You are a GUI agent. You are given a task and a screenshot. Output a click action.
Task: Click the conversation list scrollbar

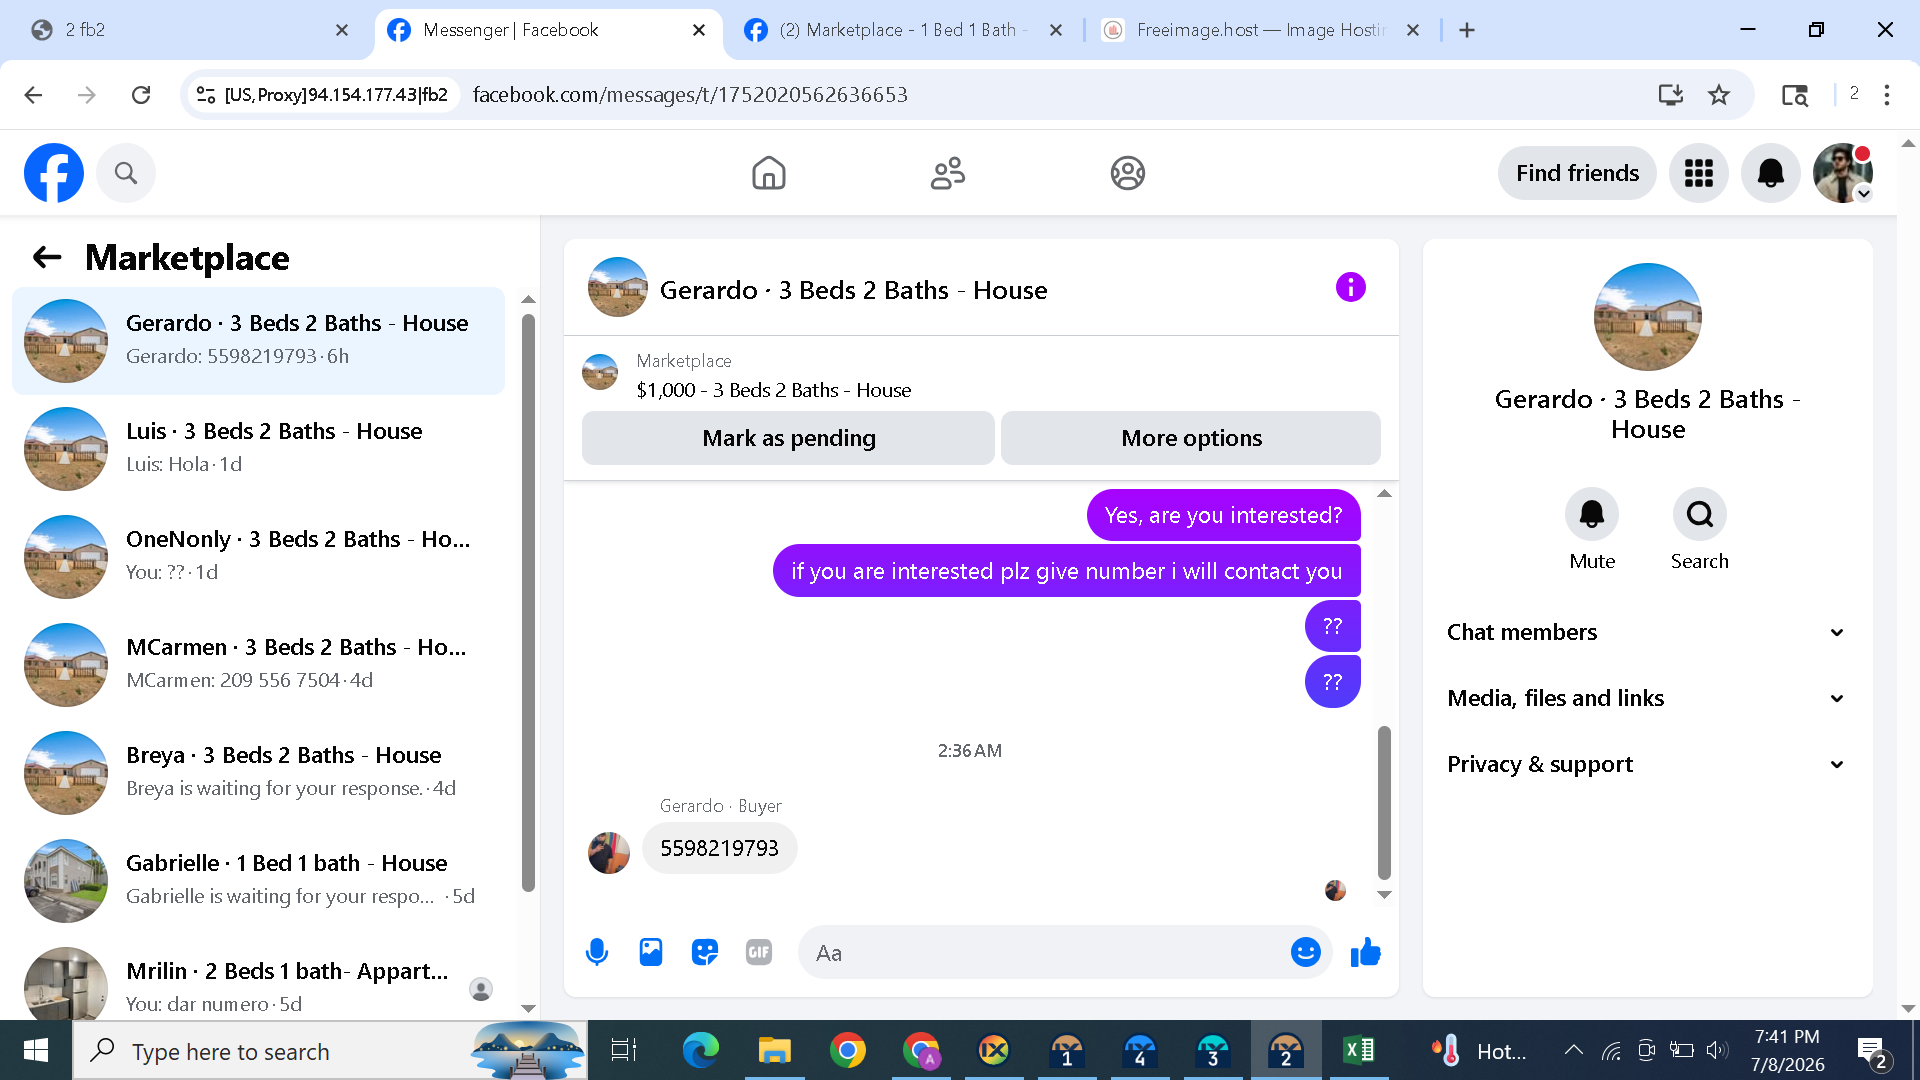529,603
